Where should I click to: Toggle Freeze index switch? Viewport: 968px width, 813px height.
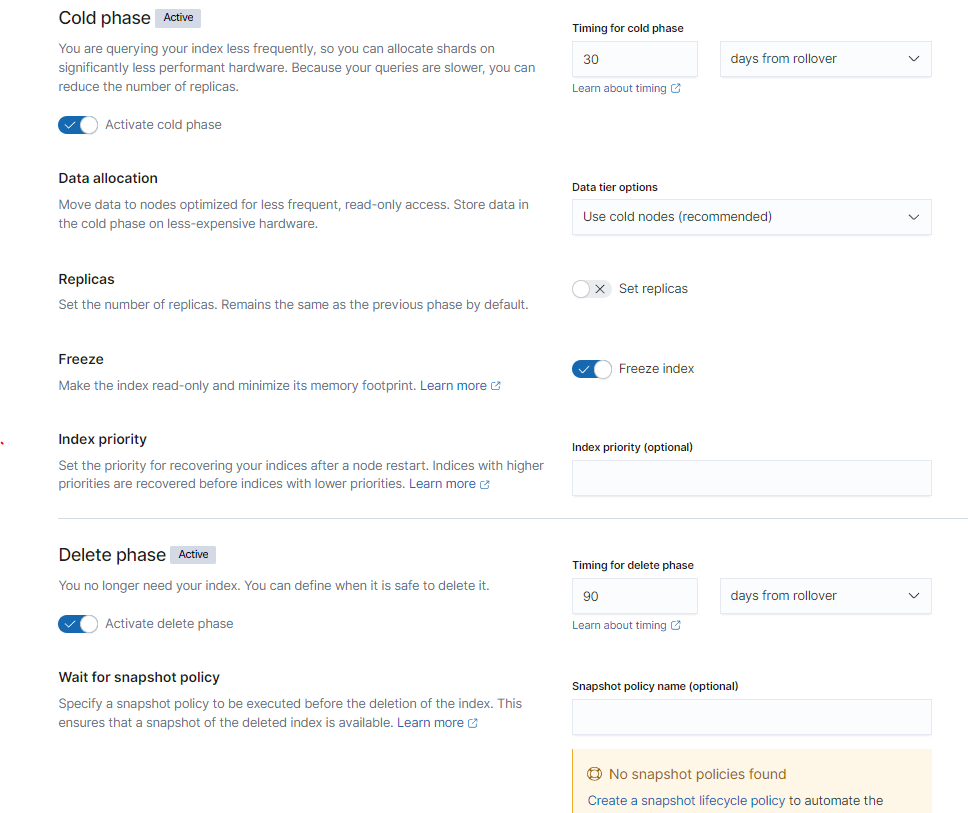click(591, 369)
